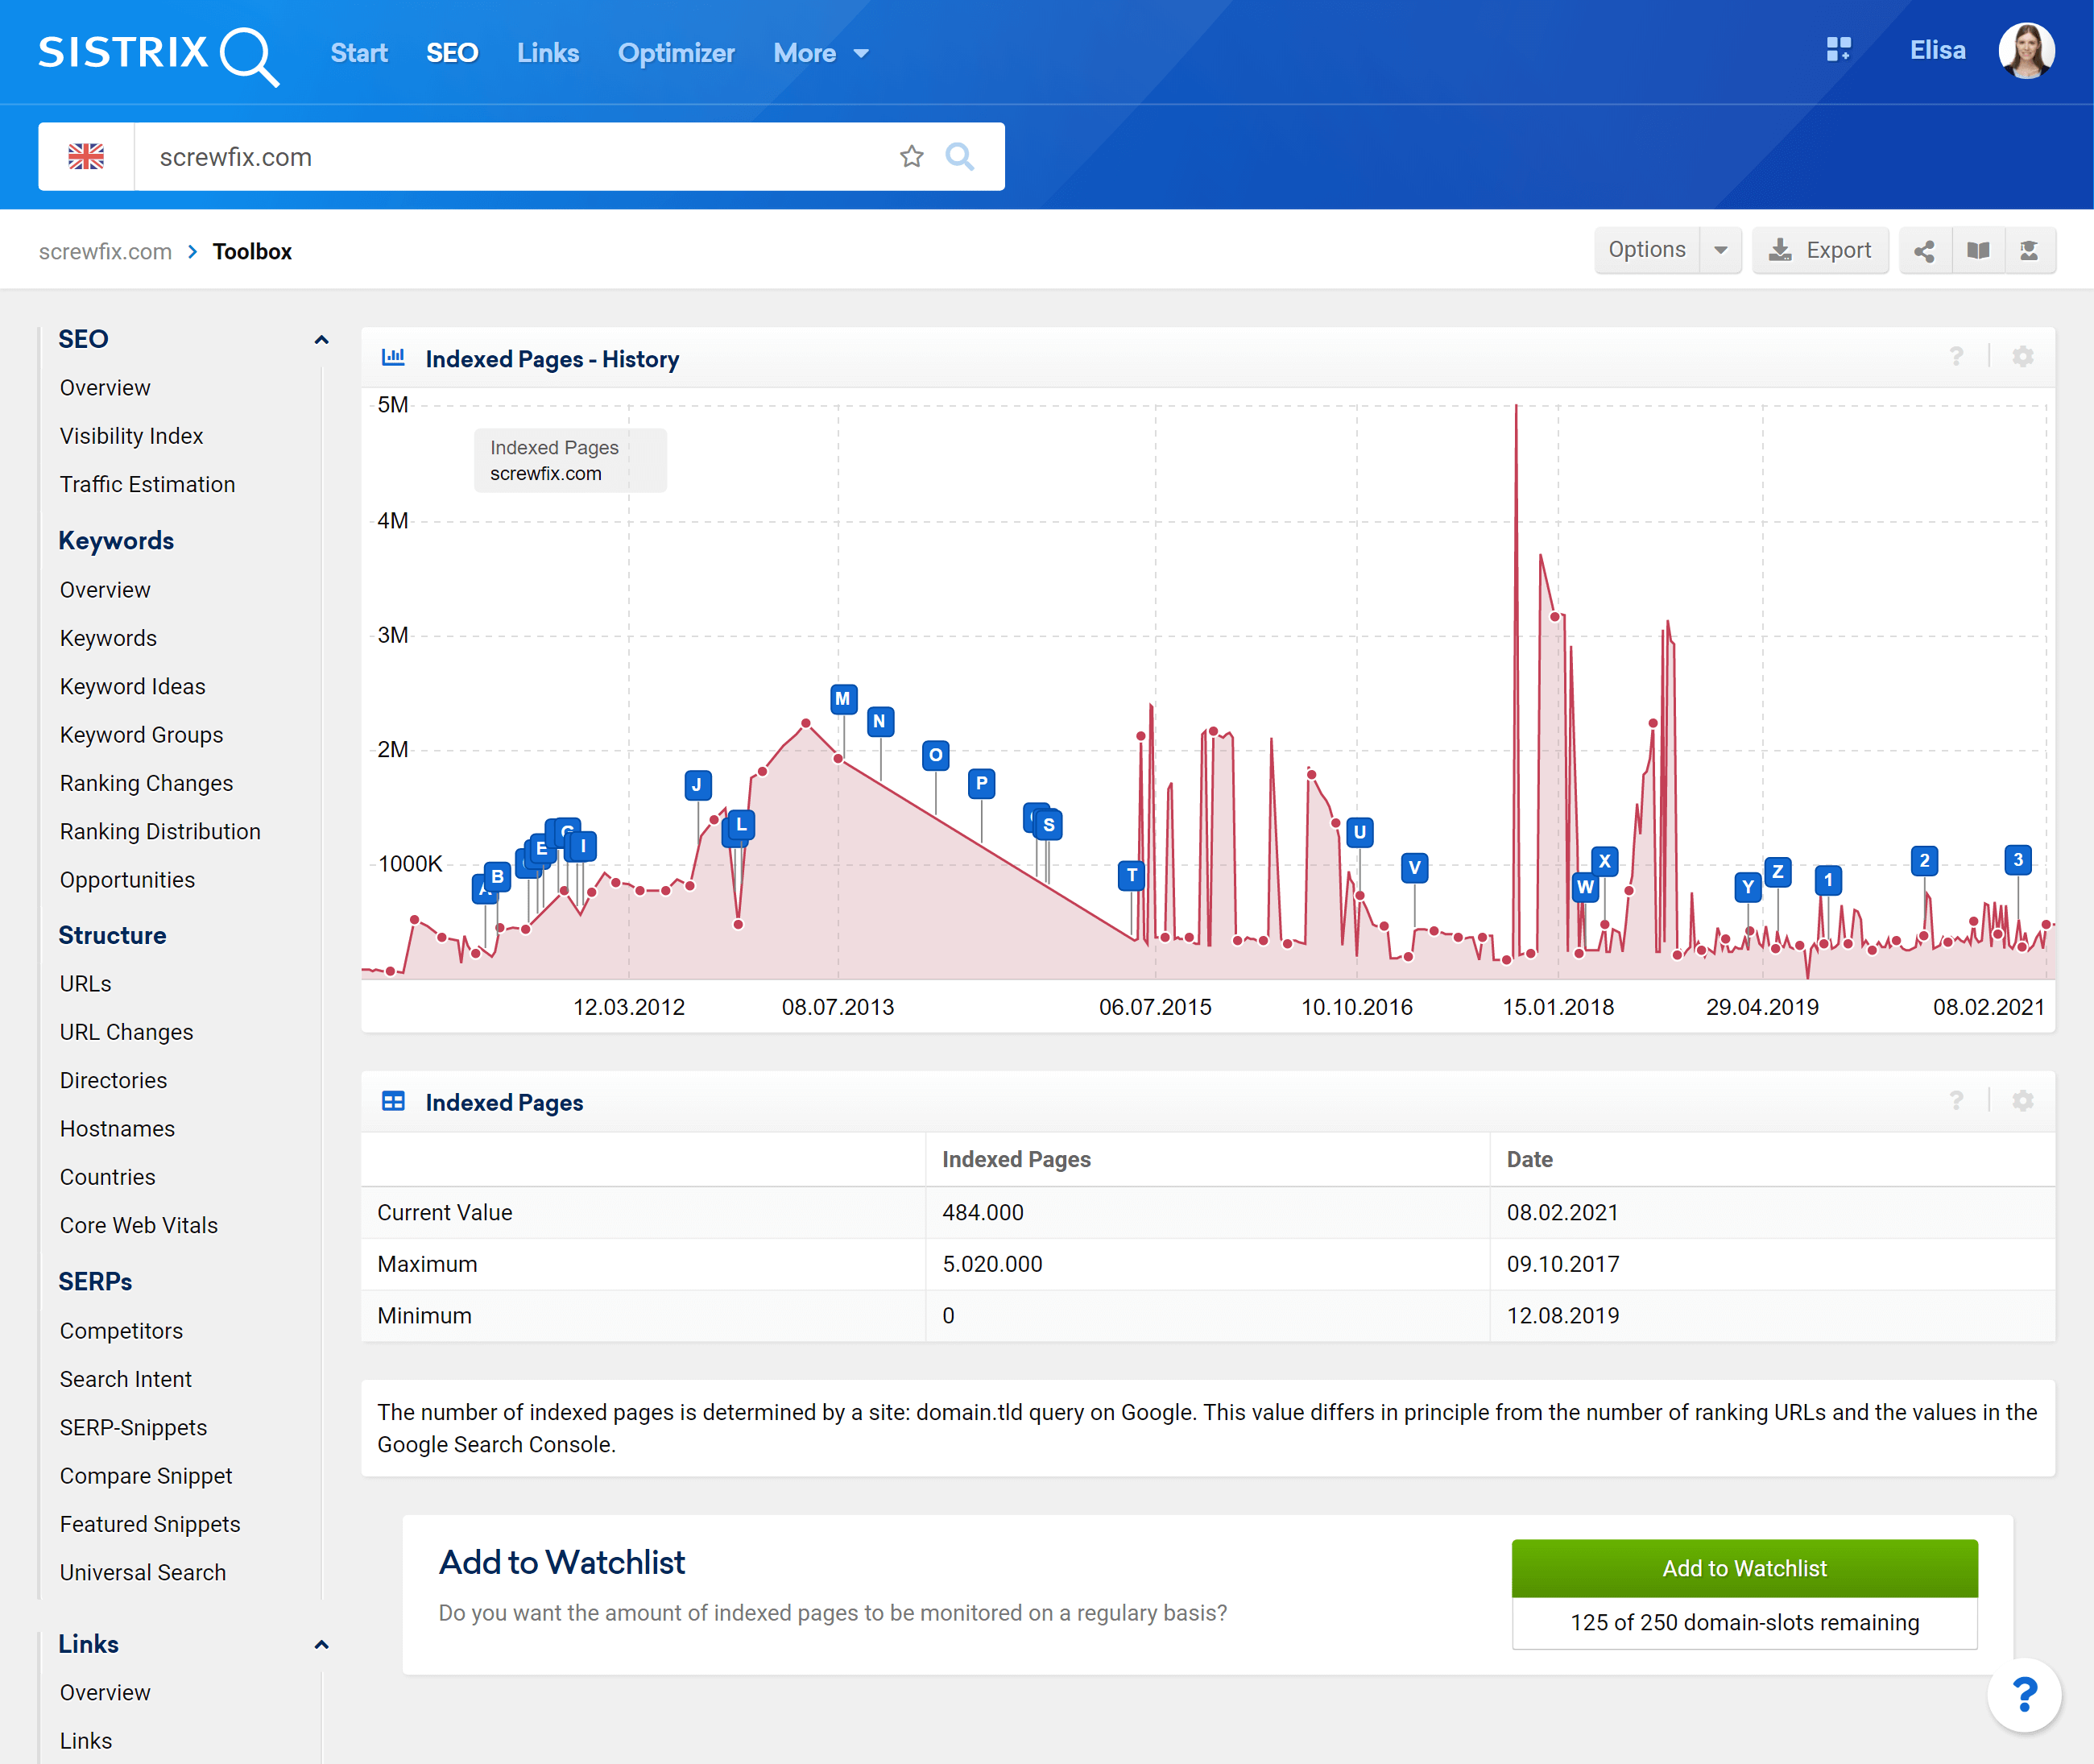Click the table icon beside Indexed Pages

pos(393,1101)
